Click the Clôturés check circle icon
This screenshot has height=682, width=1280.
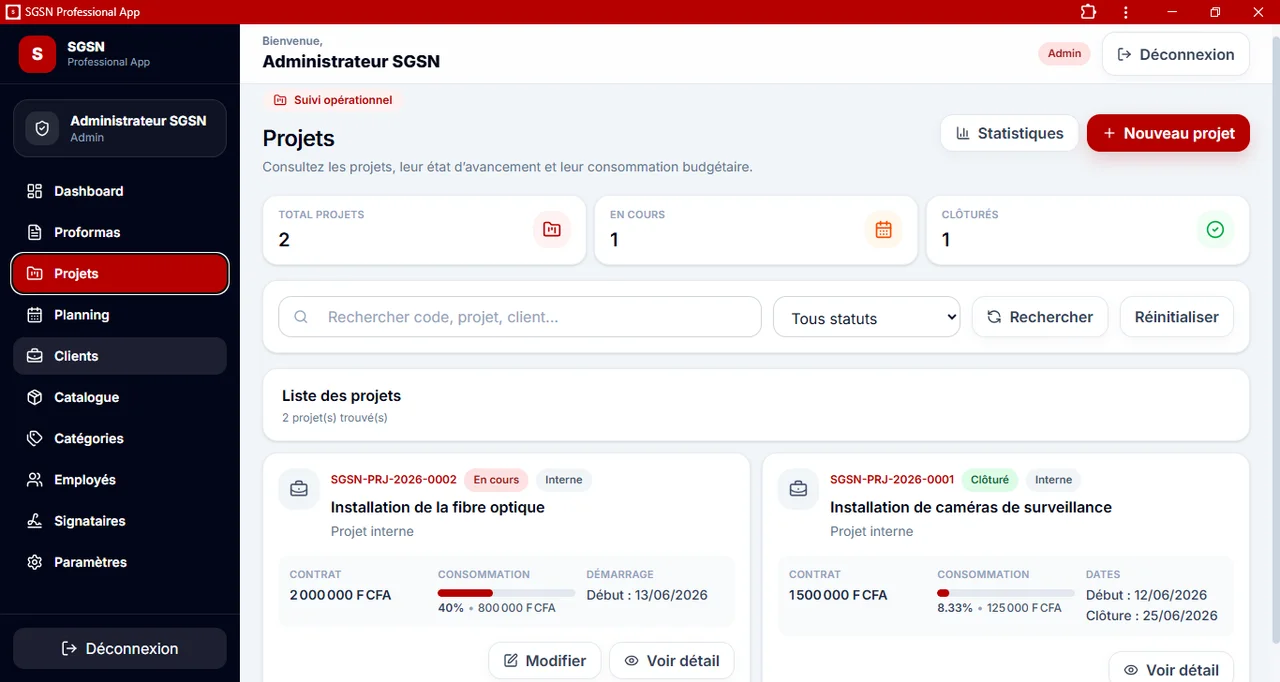[1215, 230]
